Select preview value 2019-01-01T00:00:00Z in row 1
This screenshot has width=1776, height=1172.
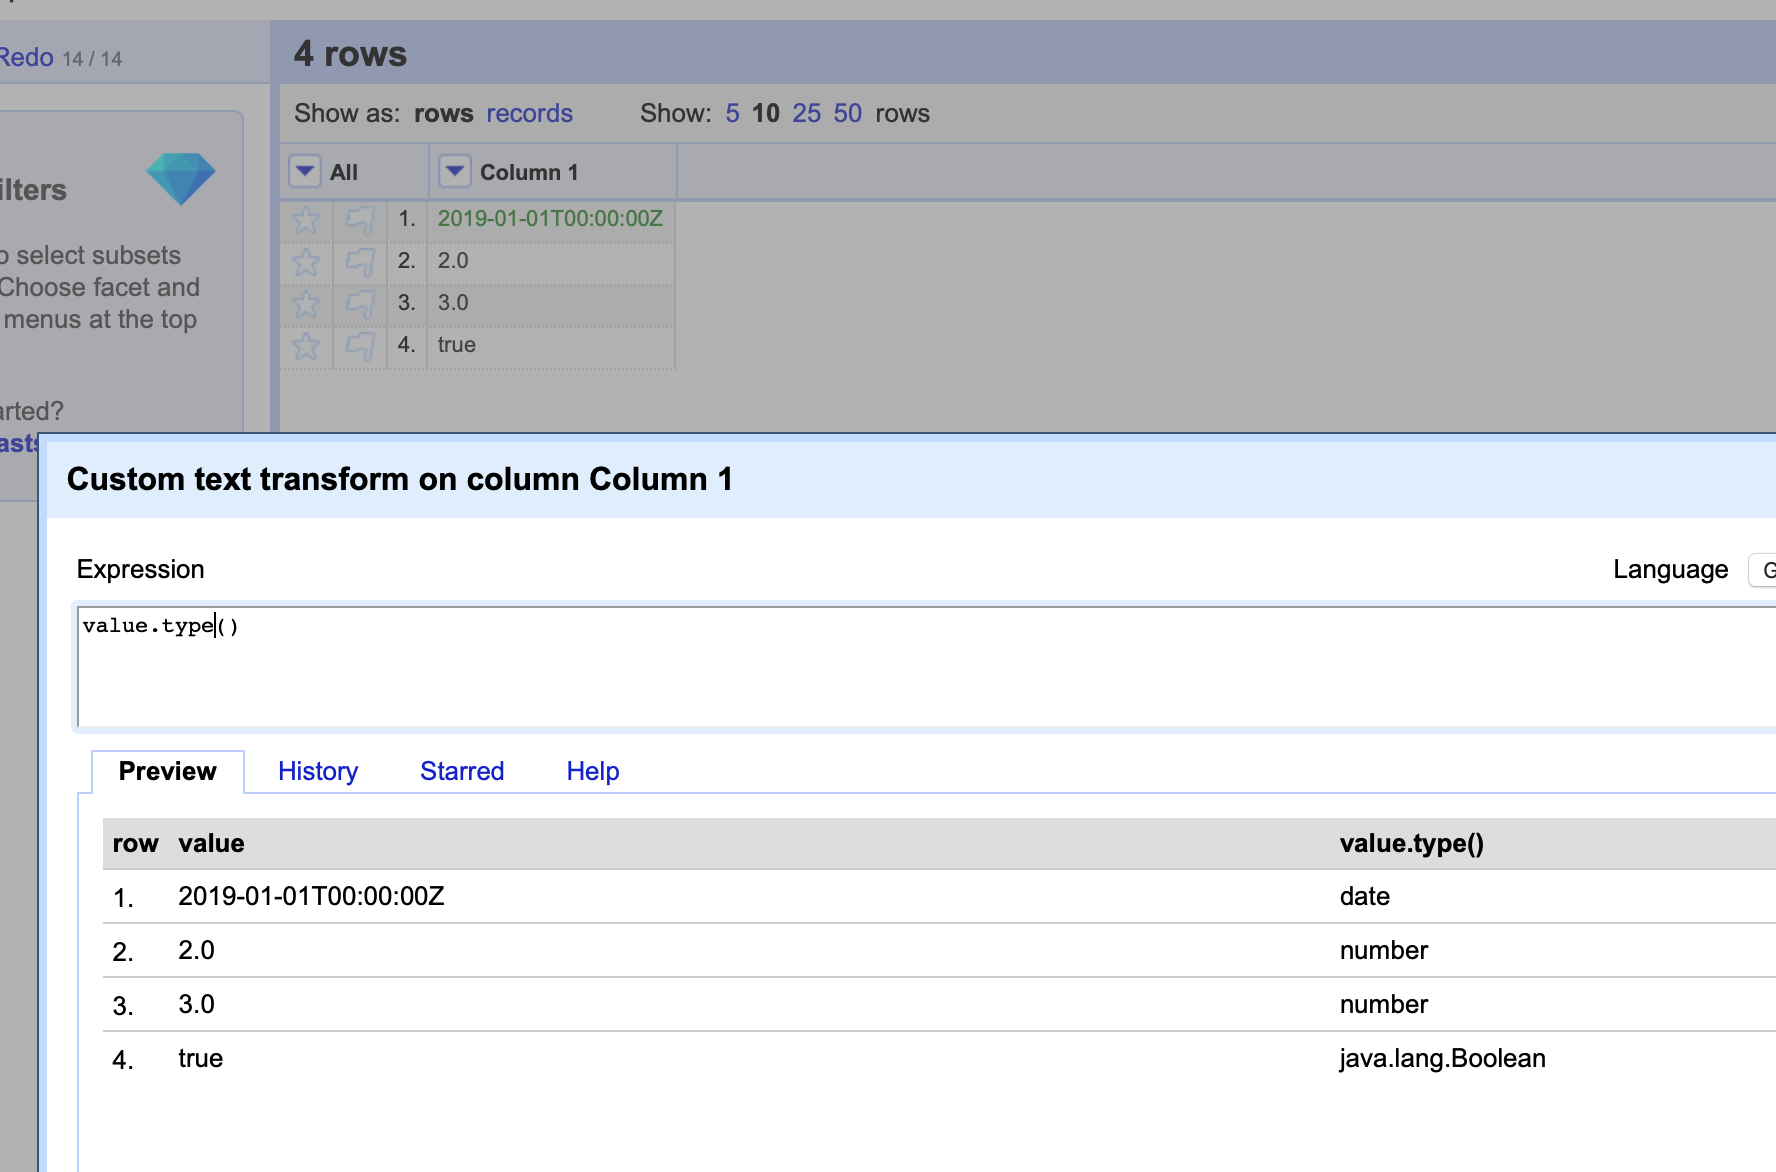tap(311, 896)
